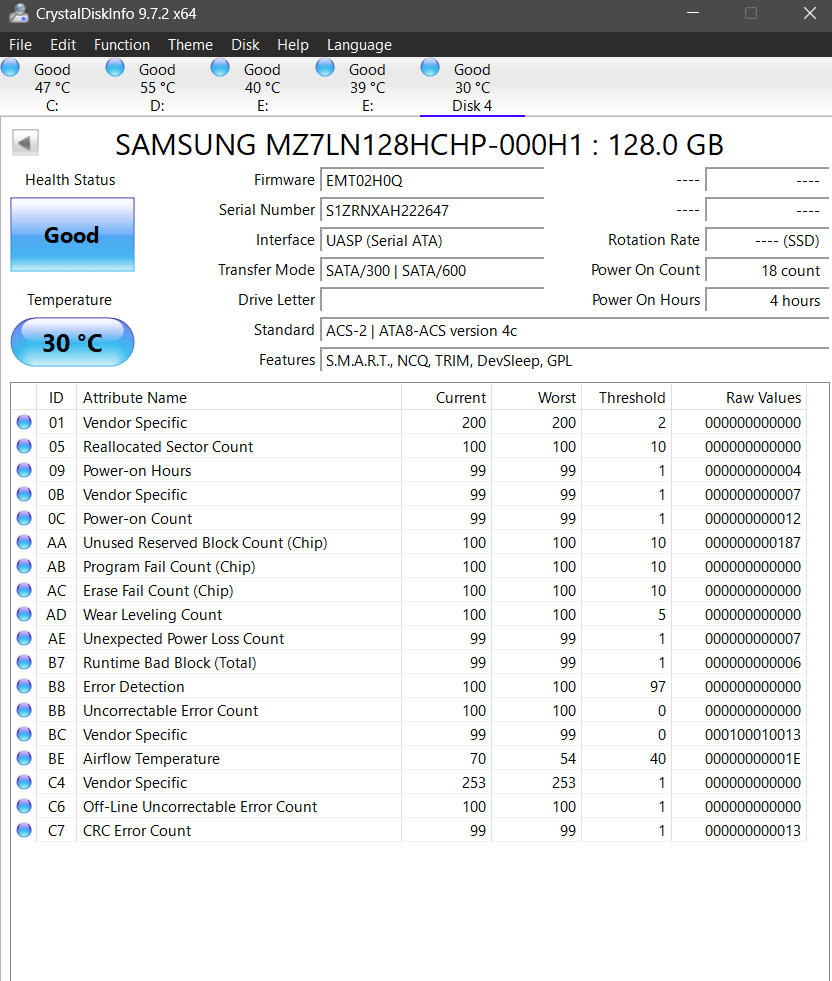The image size is (832, 981).
Task: Click the Power On Hours value 4 hours
Action: pyautogui.click(x=767, y=301)
